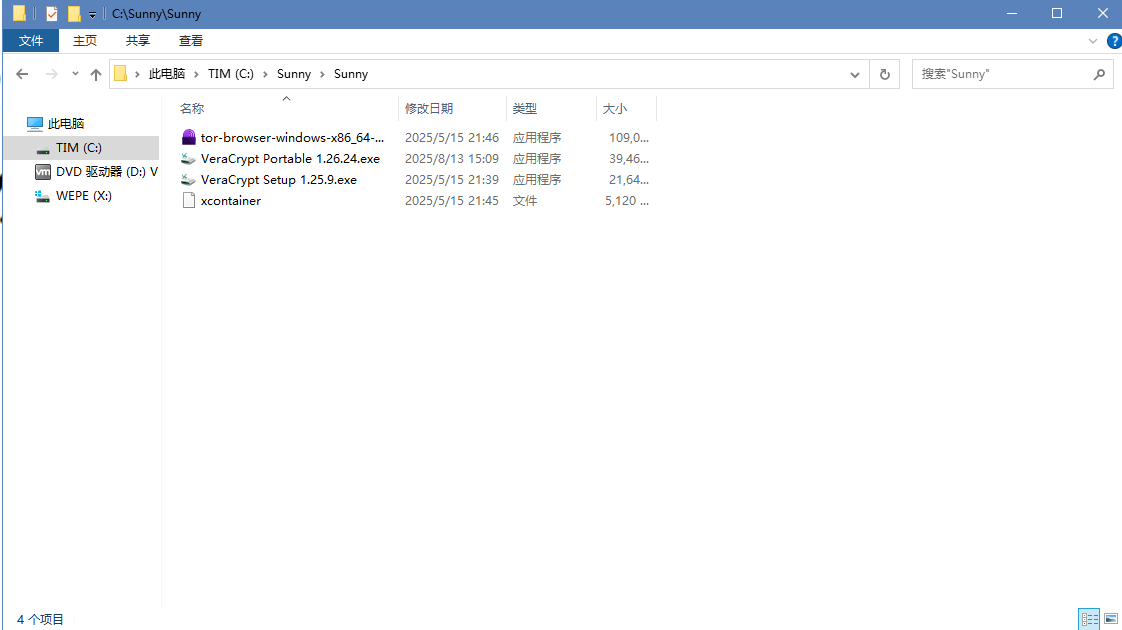1122x630 pixels.
Task: Switch to details view in status bar
Action: click(1089, 619)
